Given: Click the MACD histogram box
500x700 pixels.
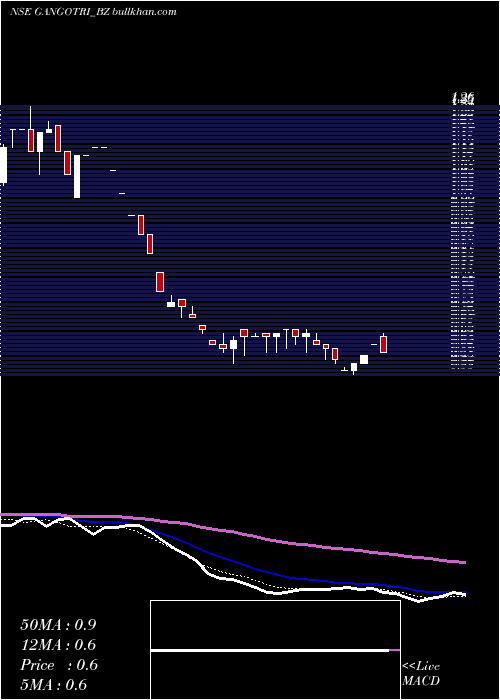Looking at the screenshot, I should point(275,650).
